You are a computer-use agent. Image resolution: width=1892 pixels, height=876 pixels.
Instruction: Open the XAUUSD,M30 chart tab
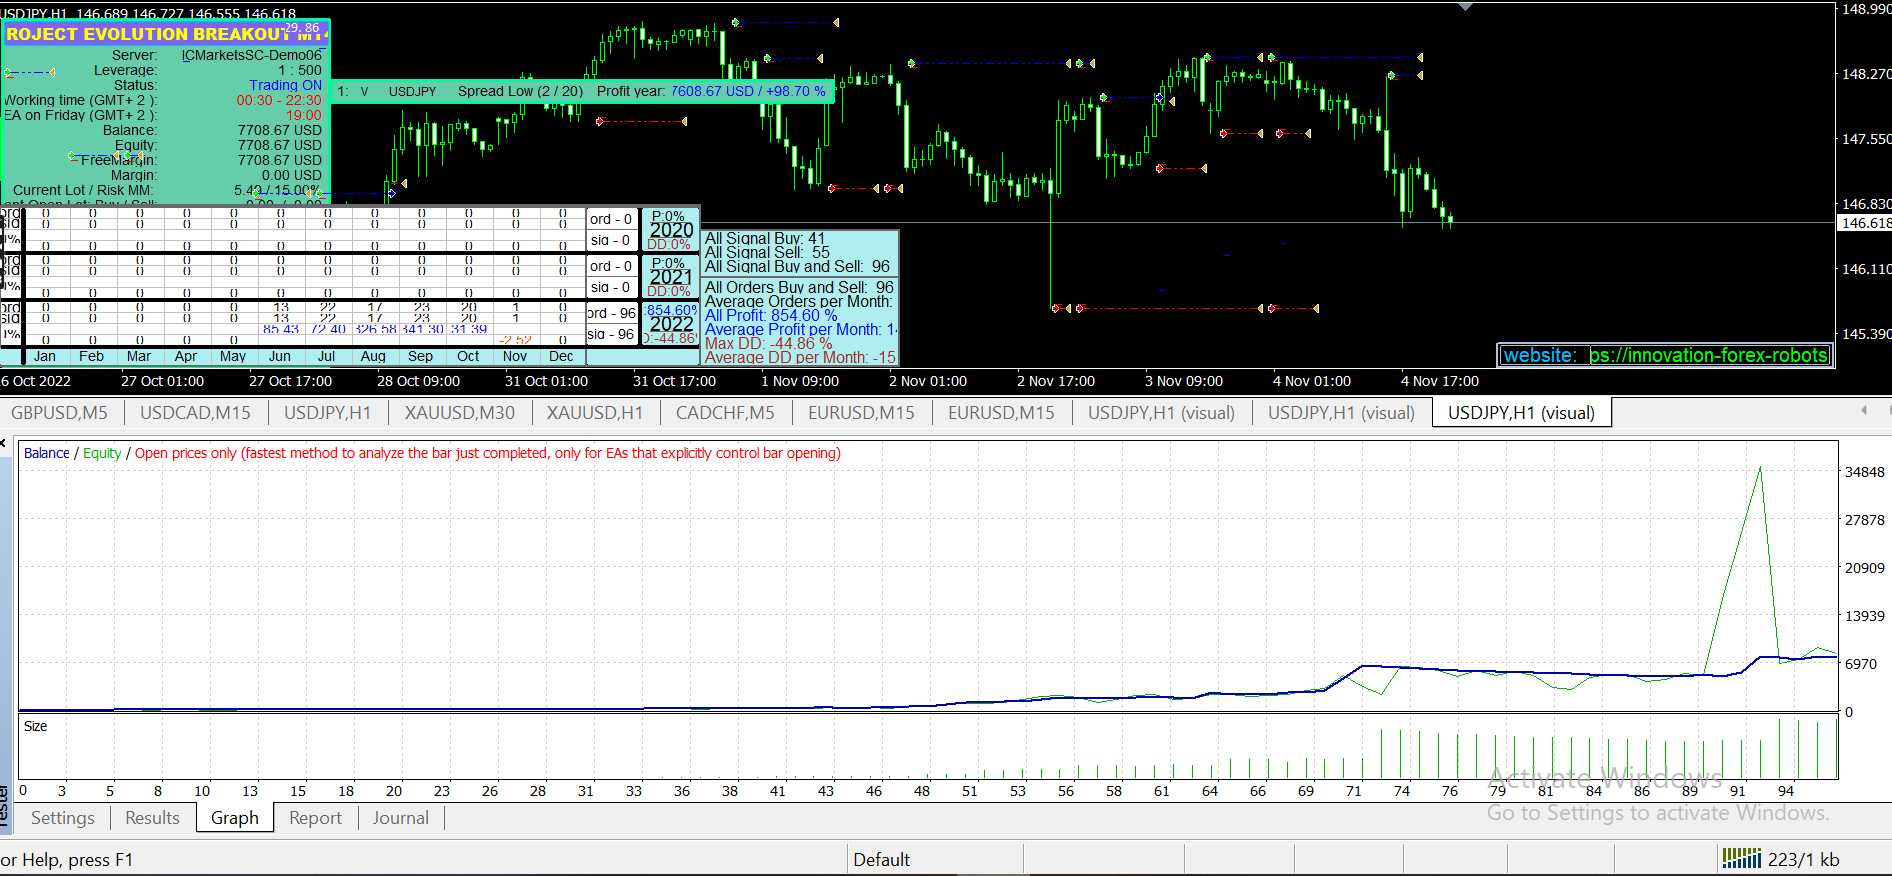coord(459,412)
